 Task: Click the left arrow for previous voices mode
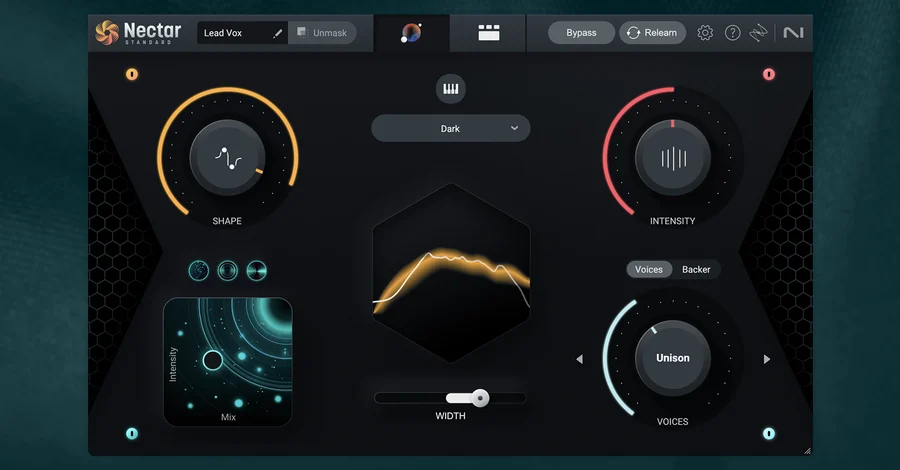coord(579,359)
